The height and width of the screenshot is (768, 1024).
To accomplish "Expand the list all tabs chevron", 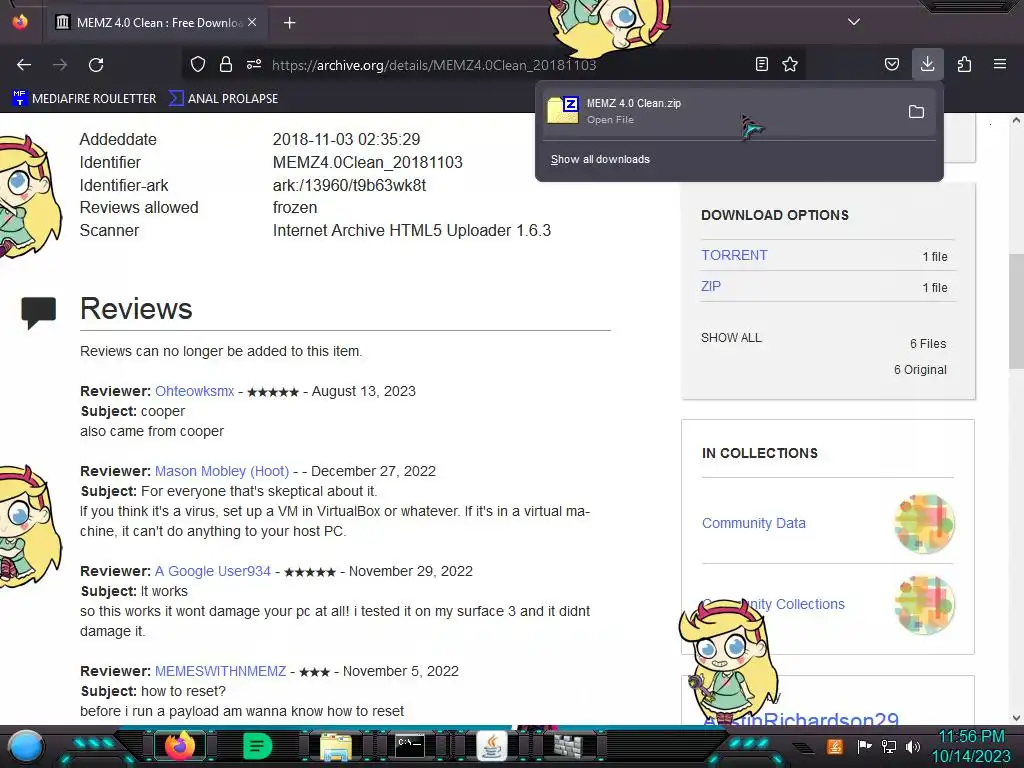I will point(854,22).
